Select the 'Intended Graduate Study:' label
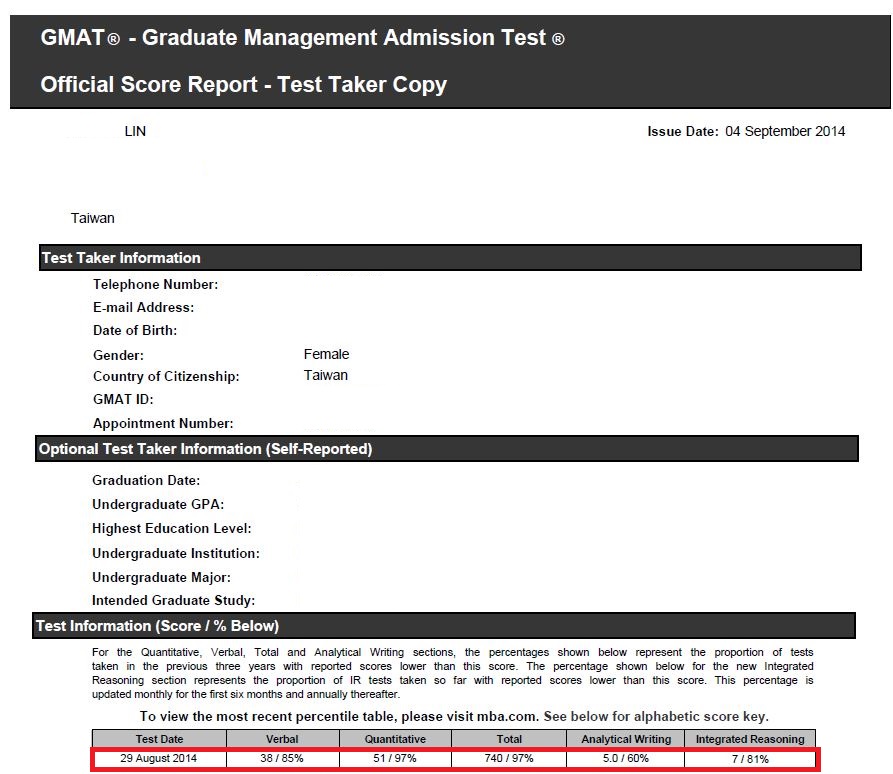The image size is (893, 774). tap(174, 600)
